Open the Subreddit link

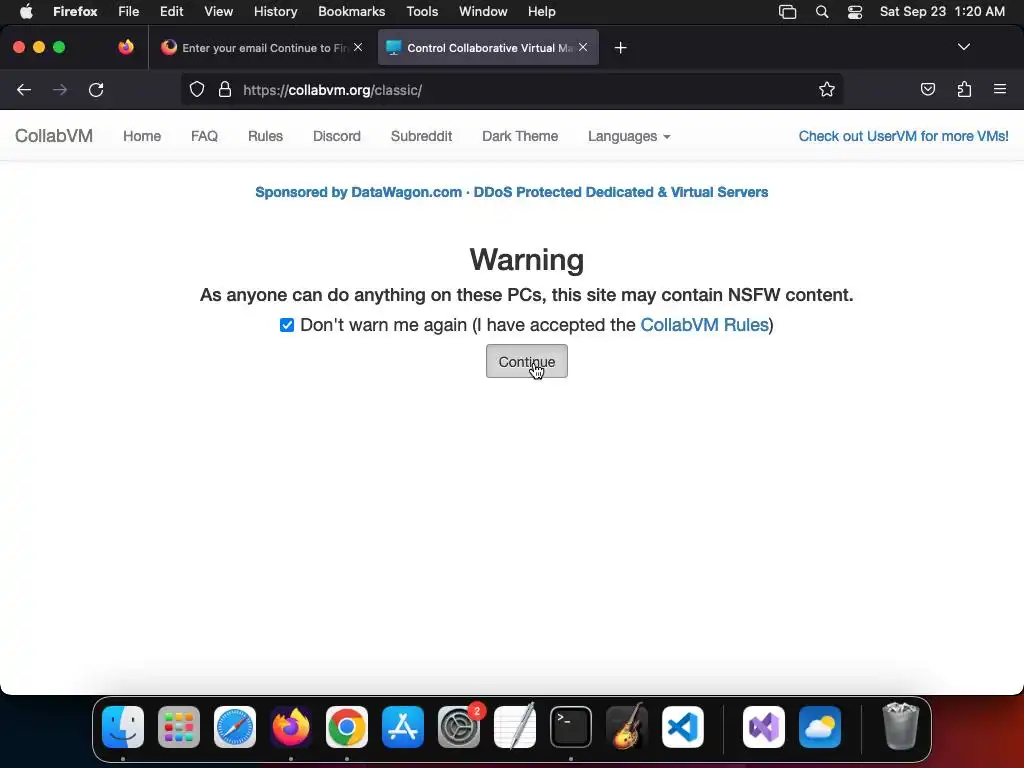[x=421, y=136]
